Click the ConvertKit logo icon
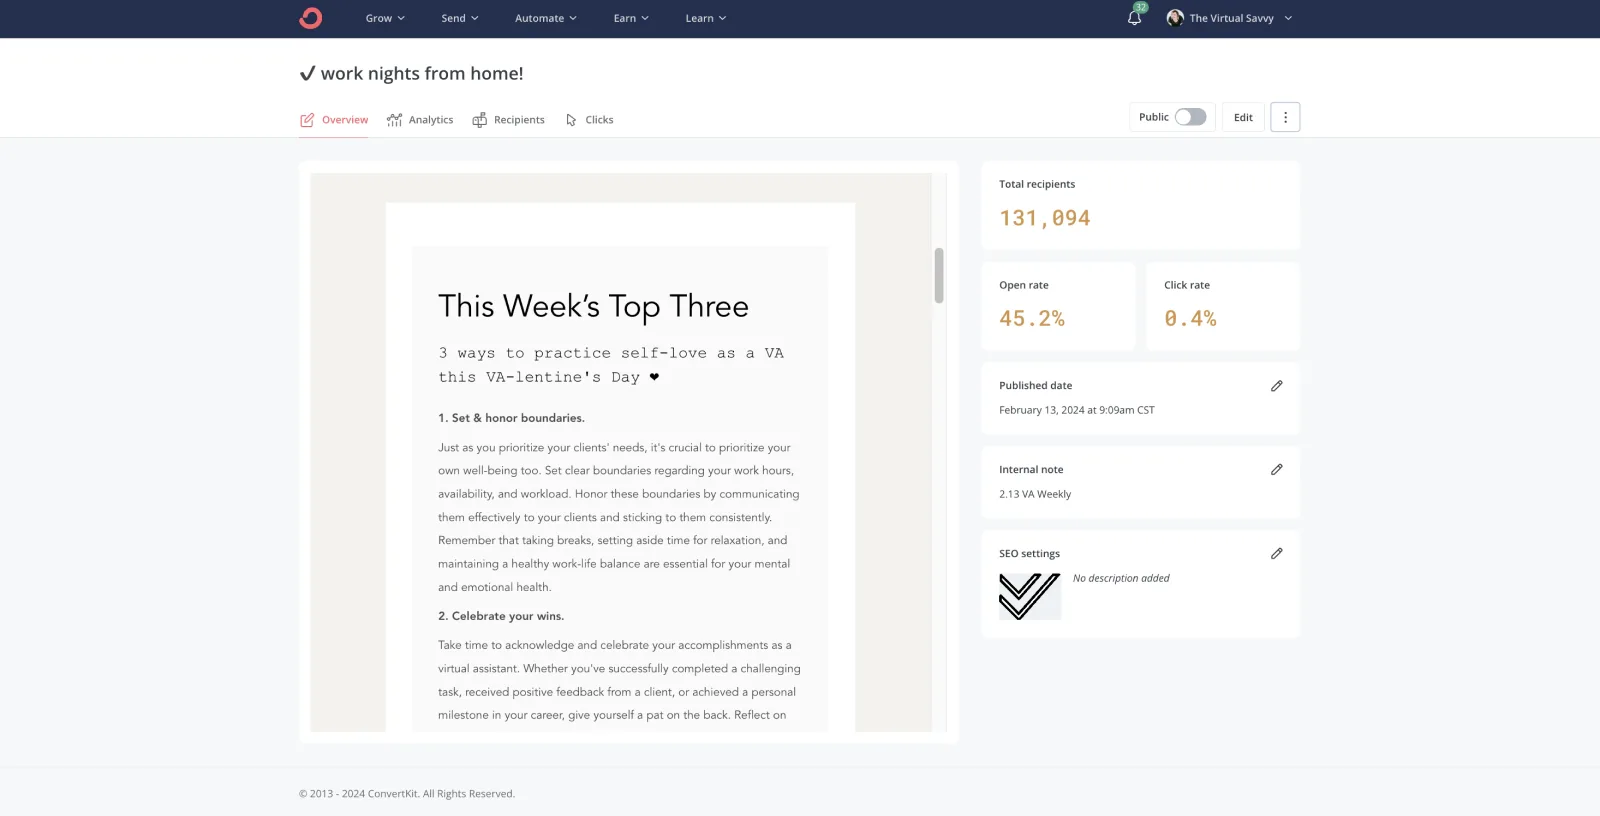Viewport: 1600px width, 816px height. pyautogui.click(x=310, y=18)
